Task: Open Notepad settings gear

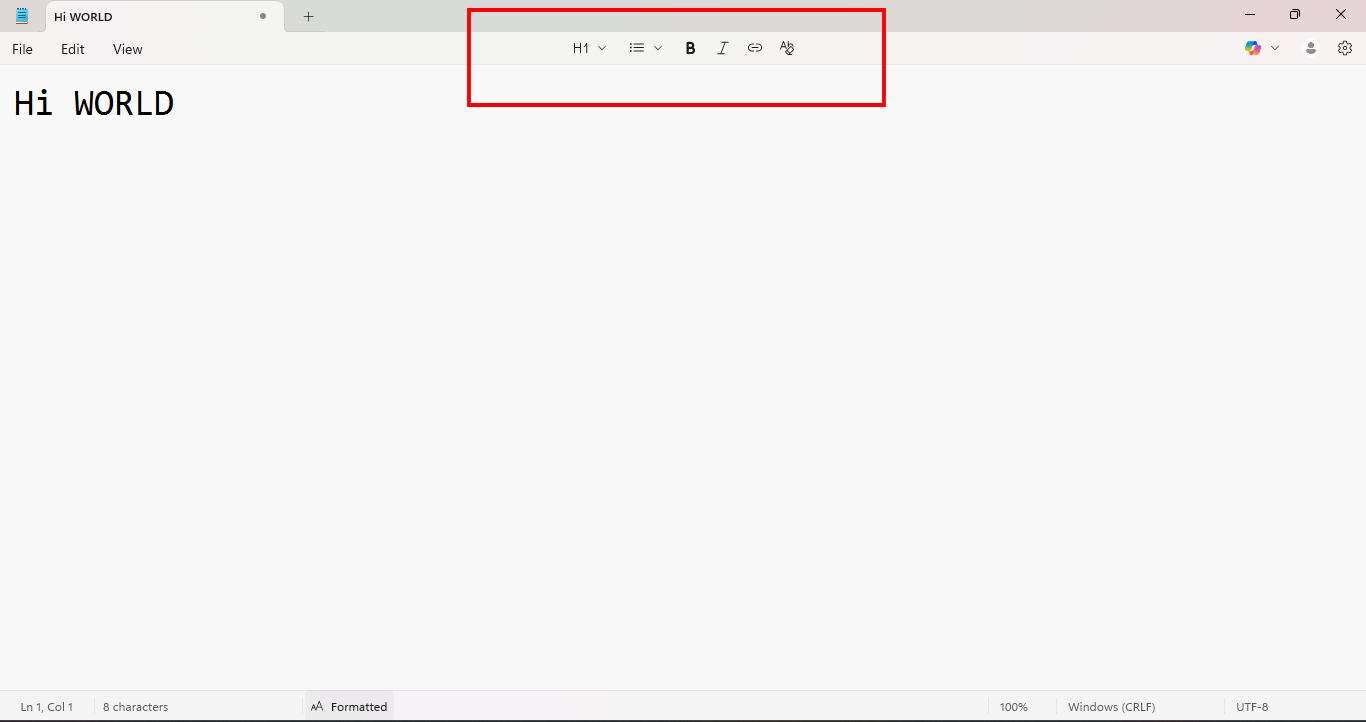Action: pyautogui.click(x=1345, y=48)
